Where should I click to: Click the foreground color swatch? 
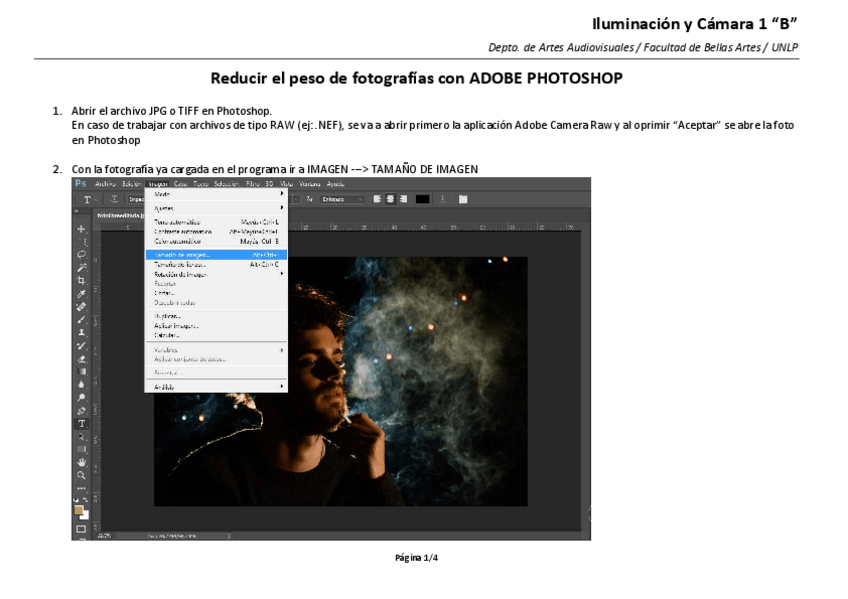[x=79, y=510]
